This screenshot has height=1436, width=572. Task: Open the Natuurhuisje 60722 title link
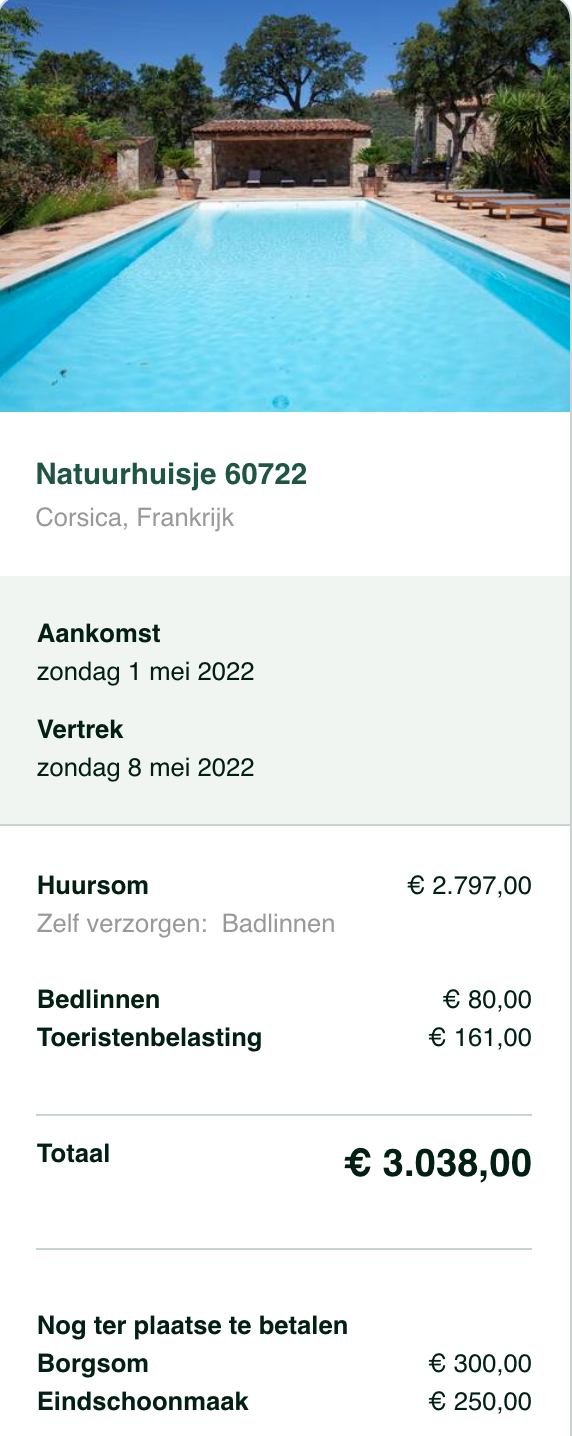[171, 474]
